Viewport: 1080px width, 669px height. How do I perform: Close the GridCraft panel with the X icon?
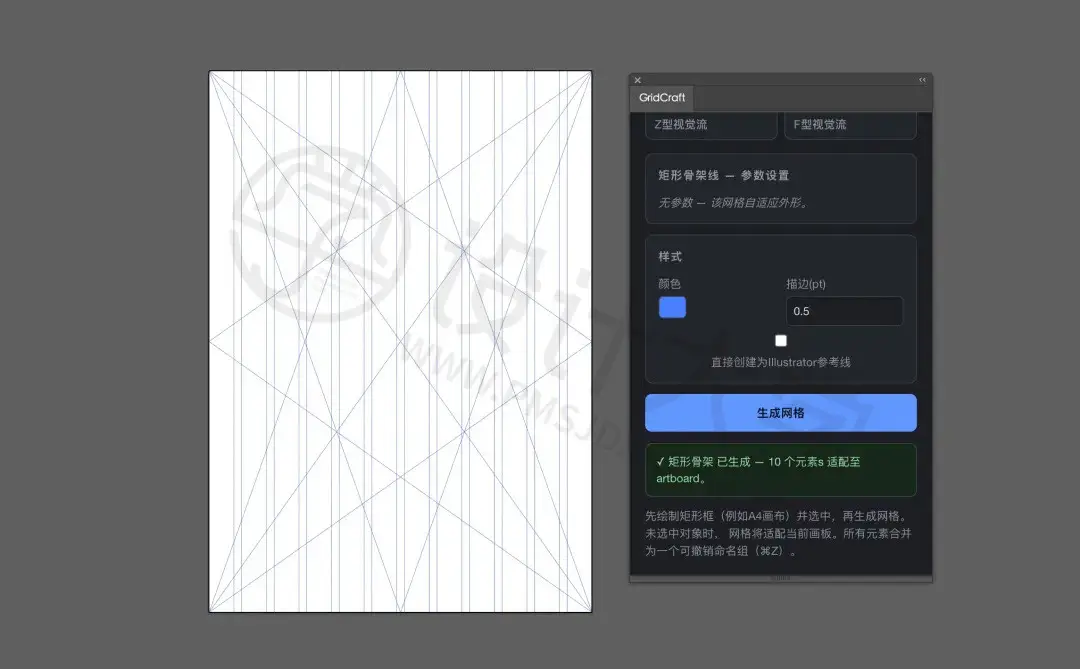click(638, 80)
